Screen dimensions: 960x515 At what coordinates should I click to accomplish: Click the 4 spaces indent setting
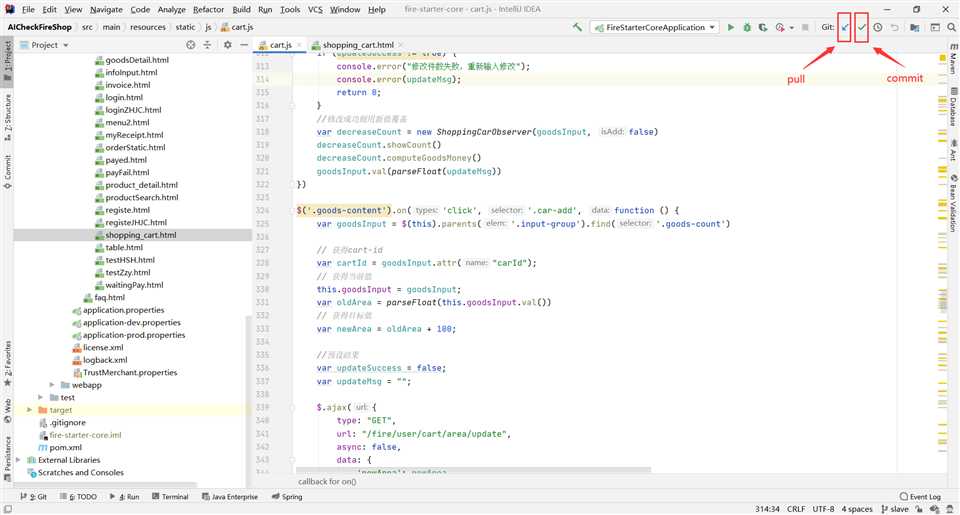point(857,509)
